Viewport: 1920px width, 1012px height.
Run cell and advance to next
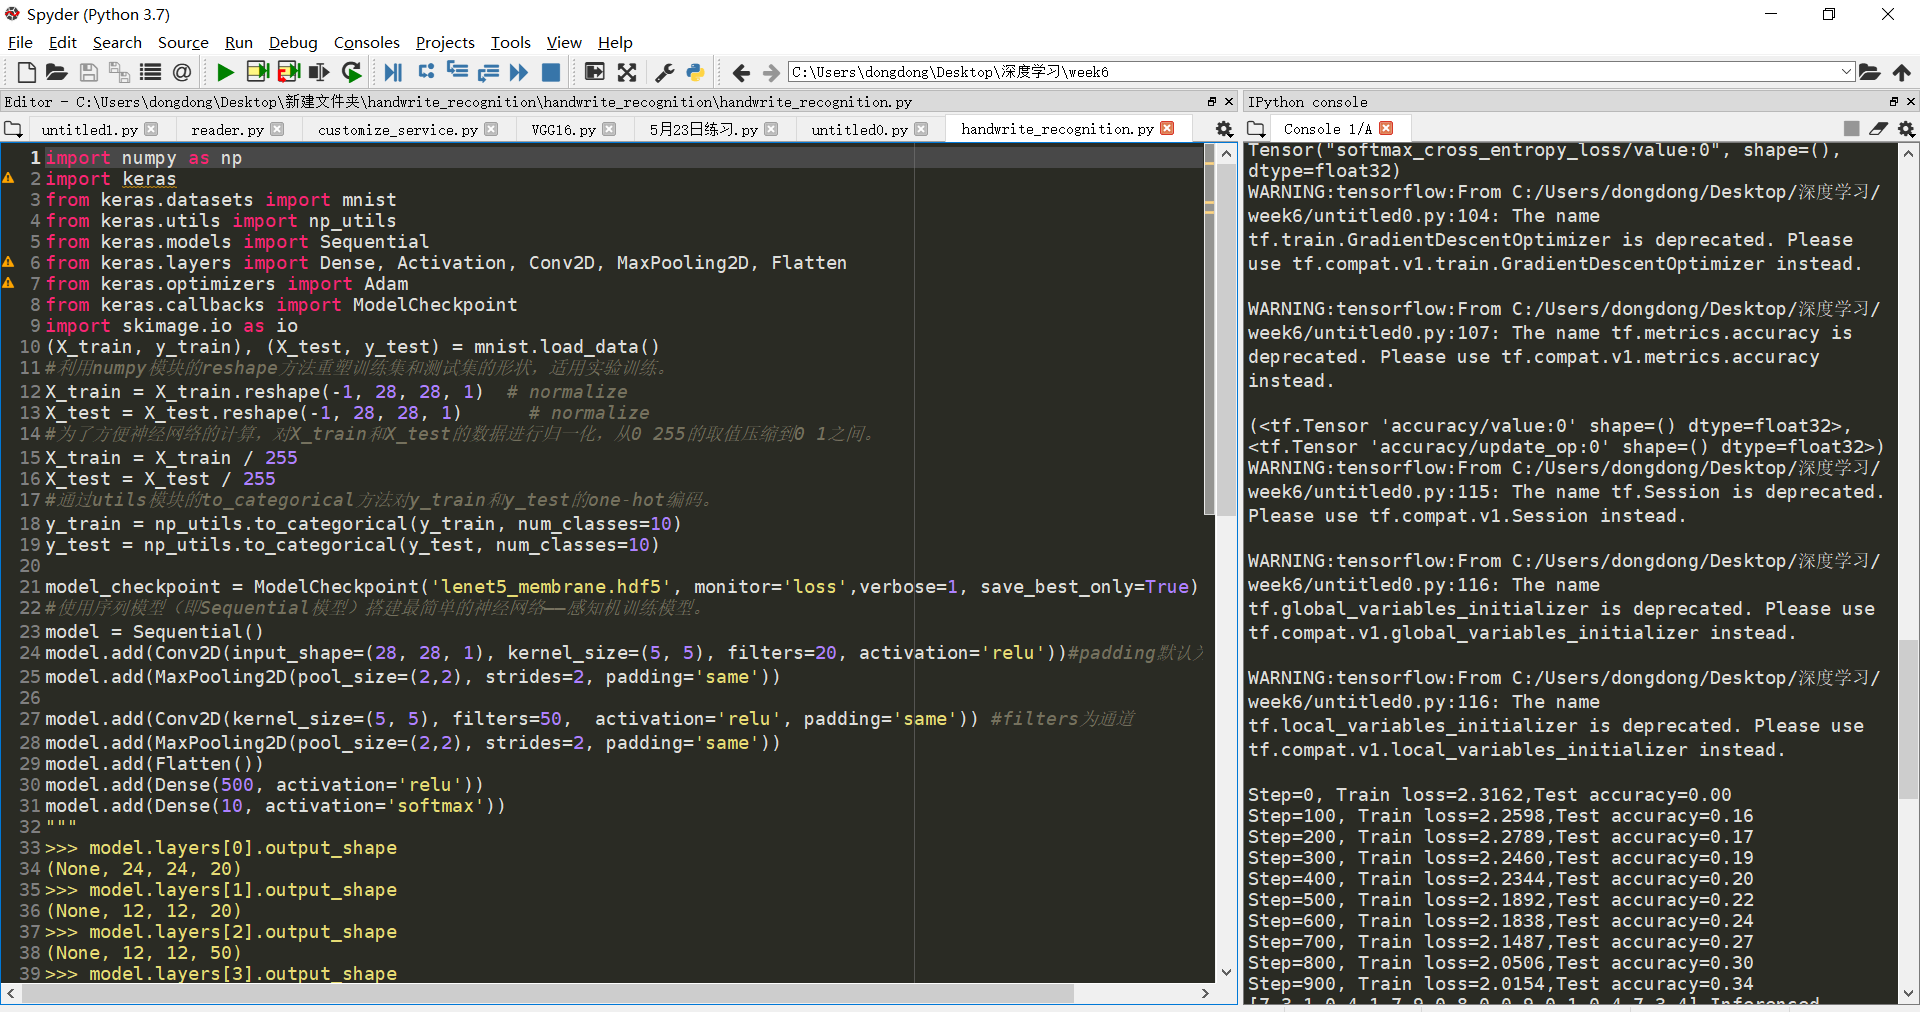click(289, 72)
